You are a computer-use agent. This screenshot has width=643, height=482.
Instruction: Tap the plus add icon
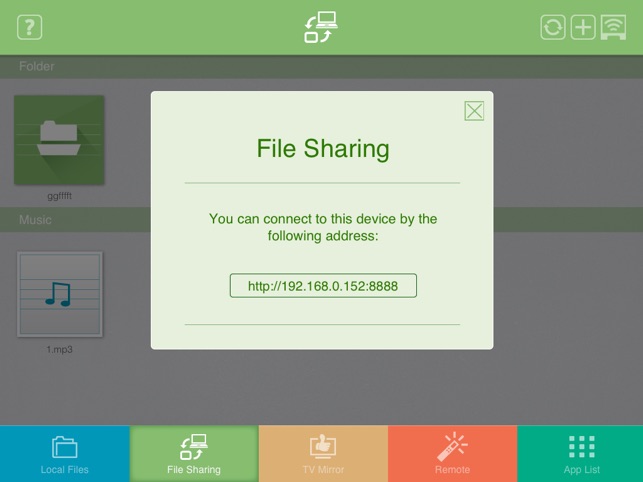pos(583,27)
